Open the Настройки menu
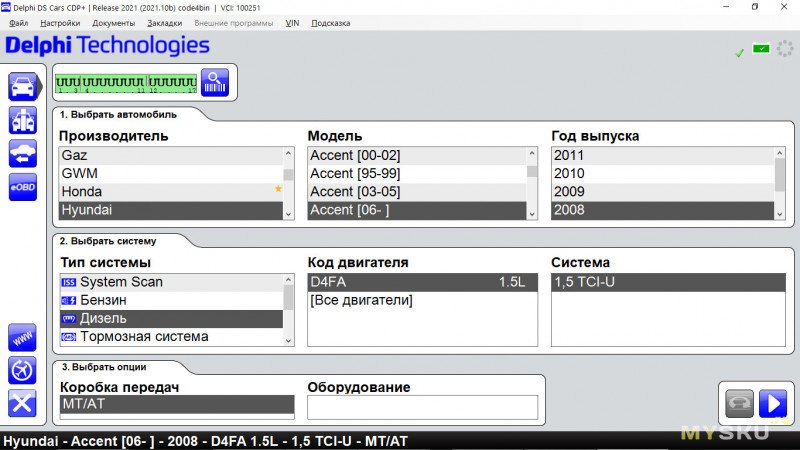 pyautogui.click(x=60, y=23)
